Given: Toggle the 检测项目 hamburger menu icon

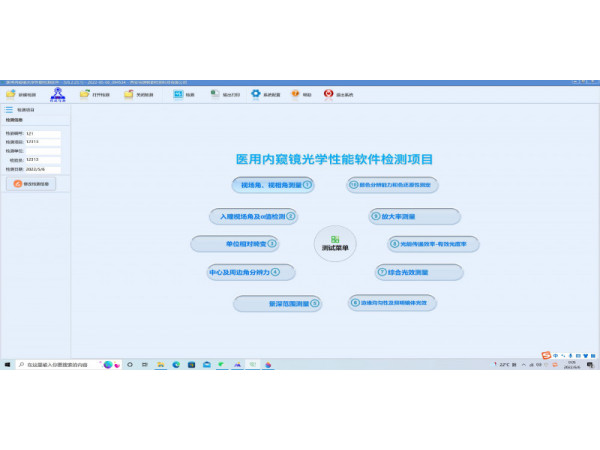Looking at the screenshot, I should pyautogui.click(x=9, y=110).
